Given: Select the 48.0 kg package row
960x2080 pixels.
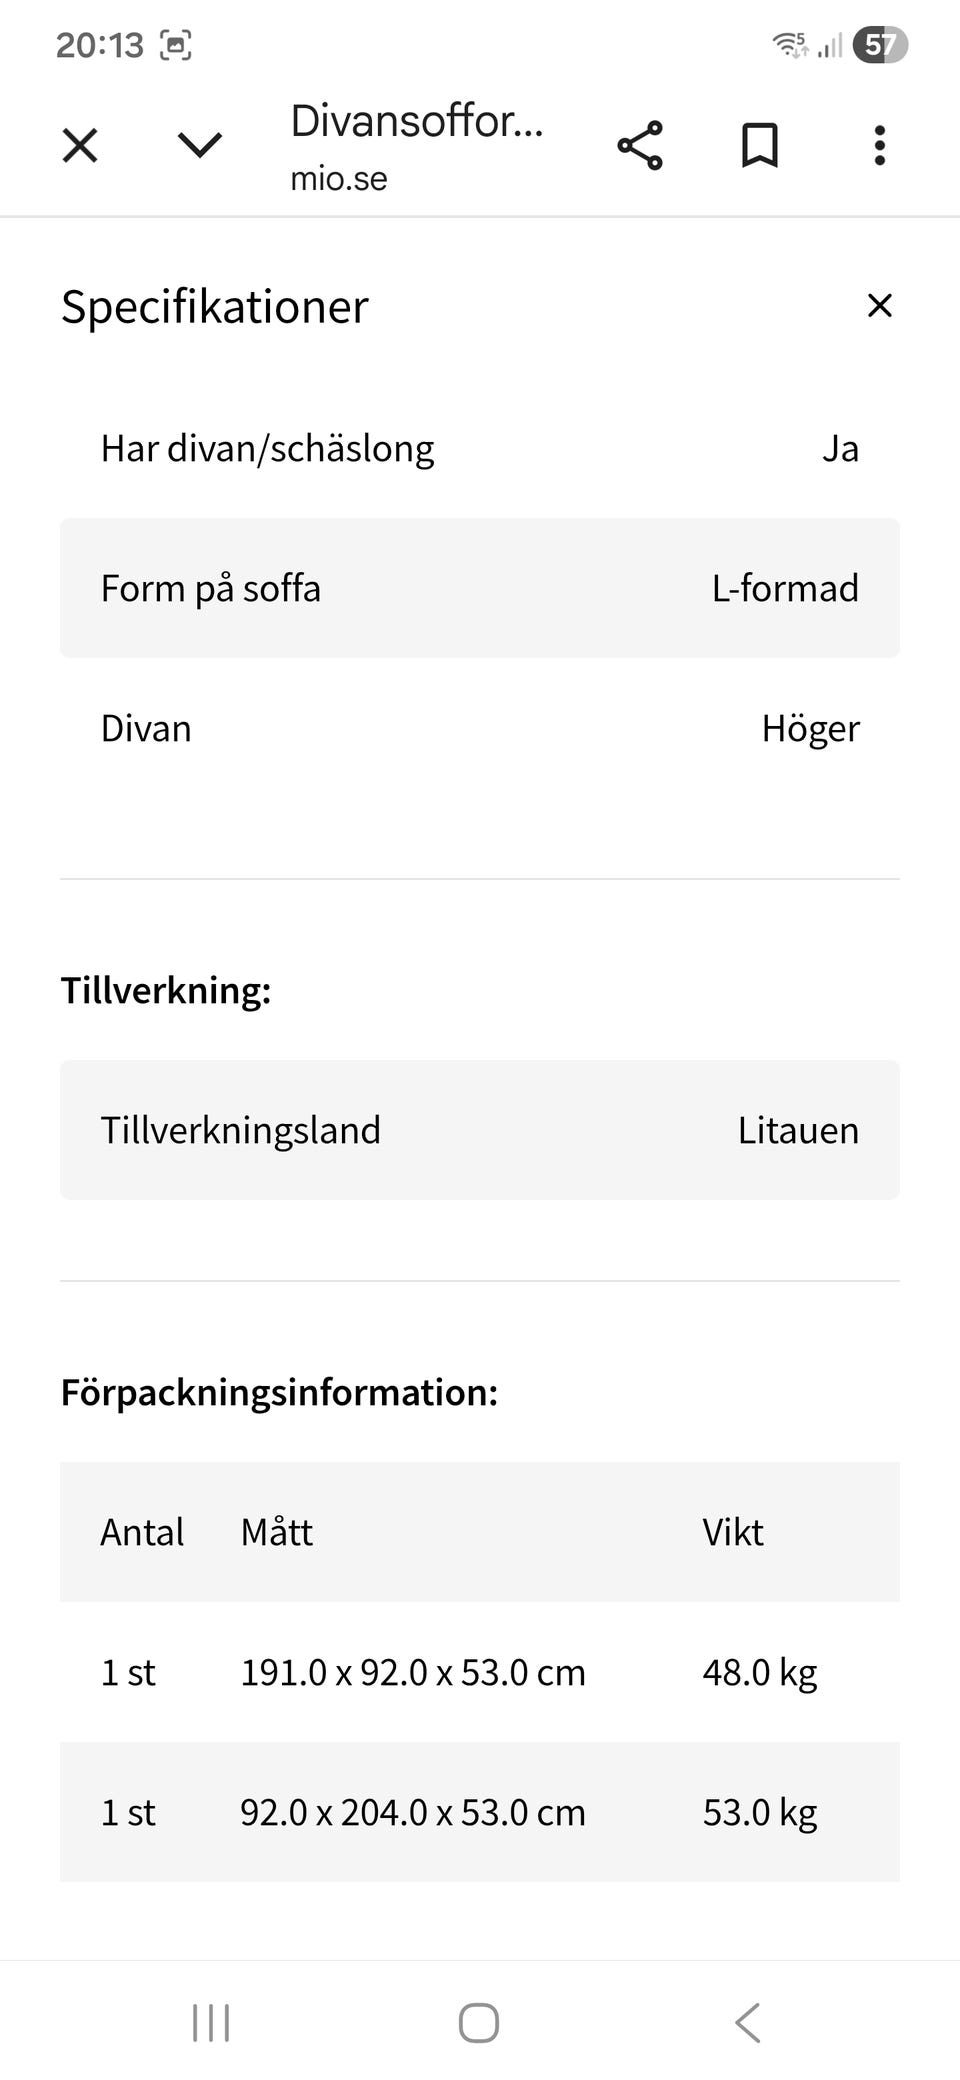Looking at the screenshot, I should (480, 1672).
